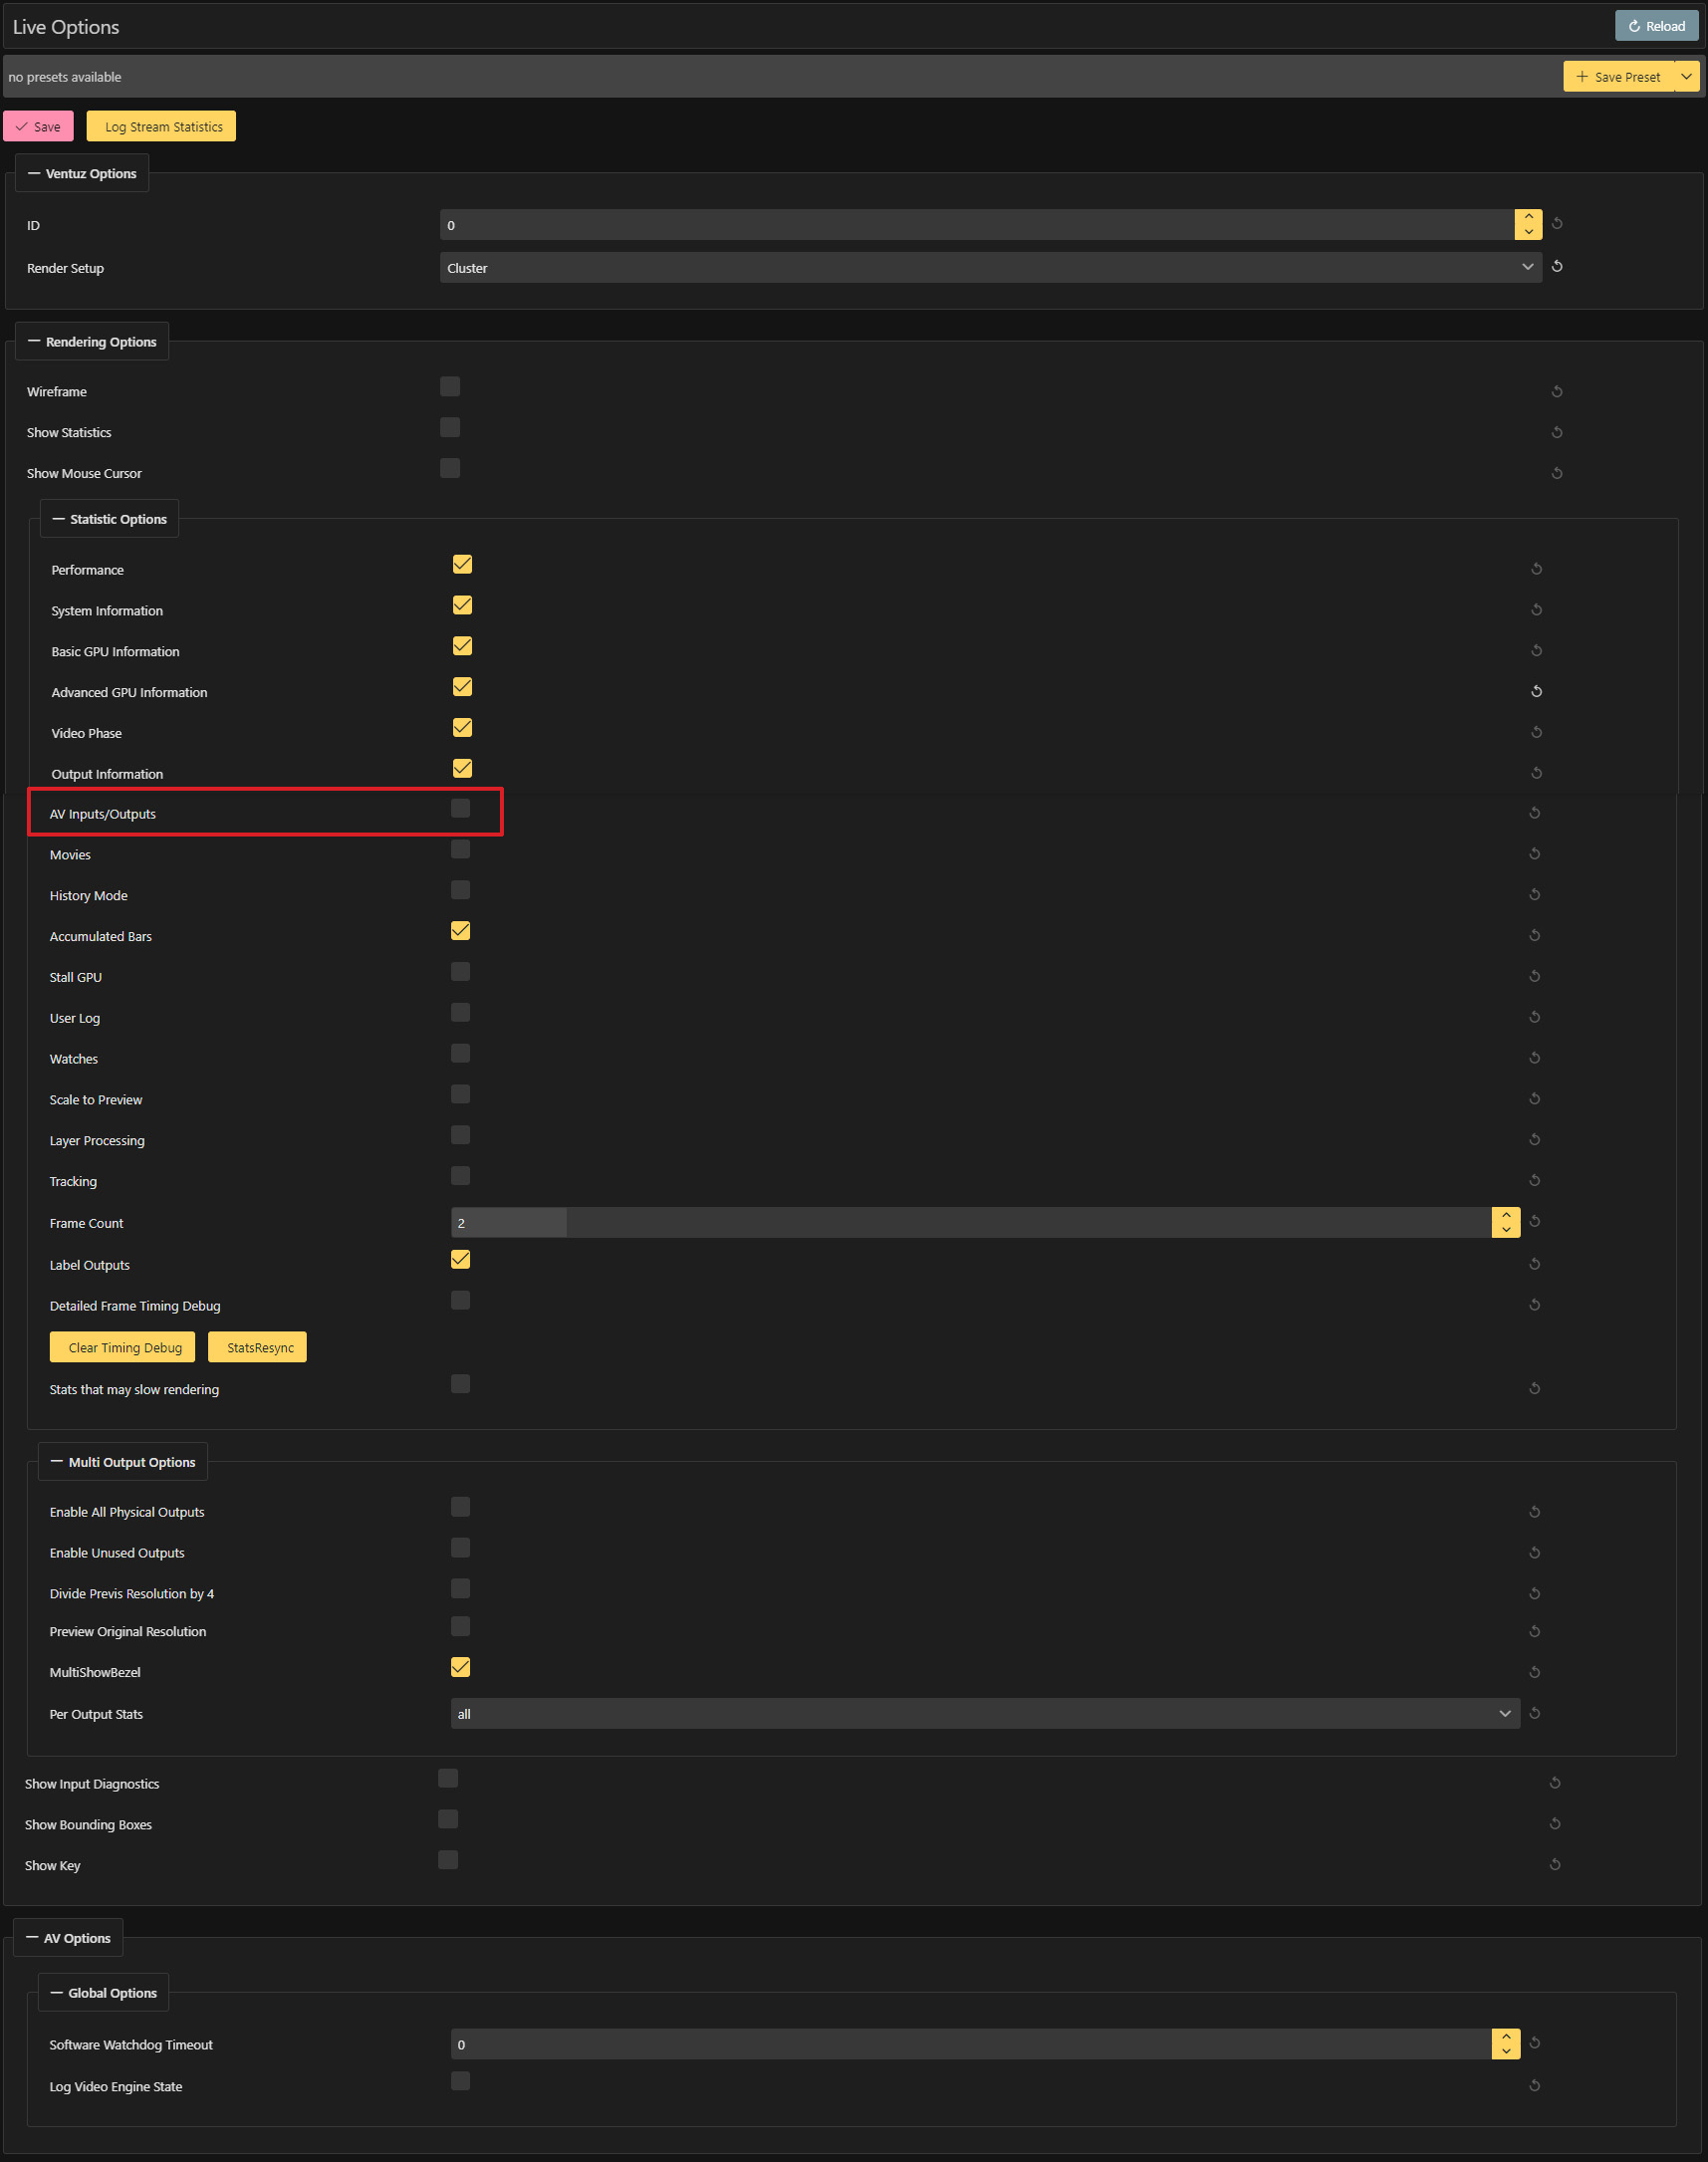The image size is (1708, 2162).
Task: Open the Save Preset dropdown arrow
Action: pos(1686,77)
